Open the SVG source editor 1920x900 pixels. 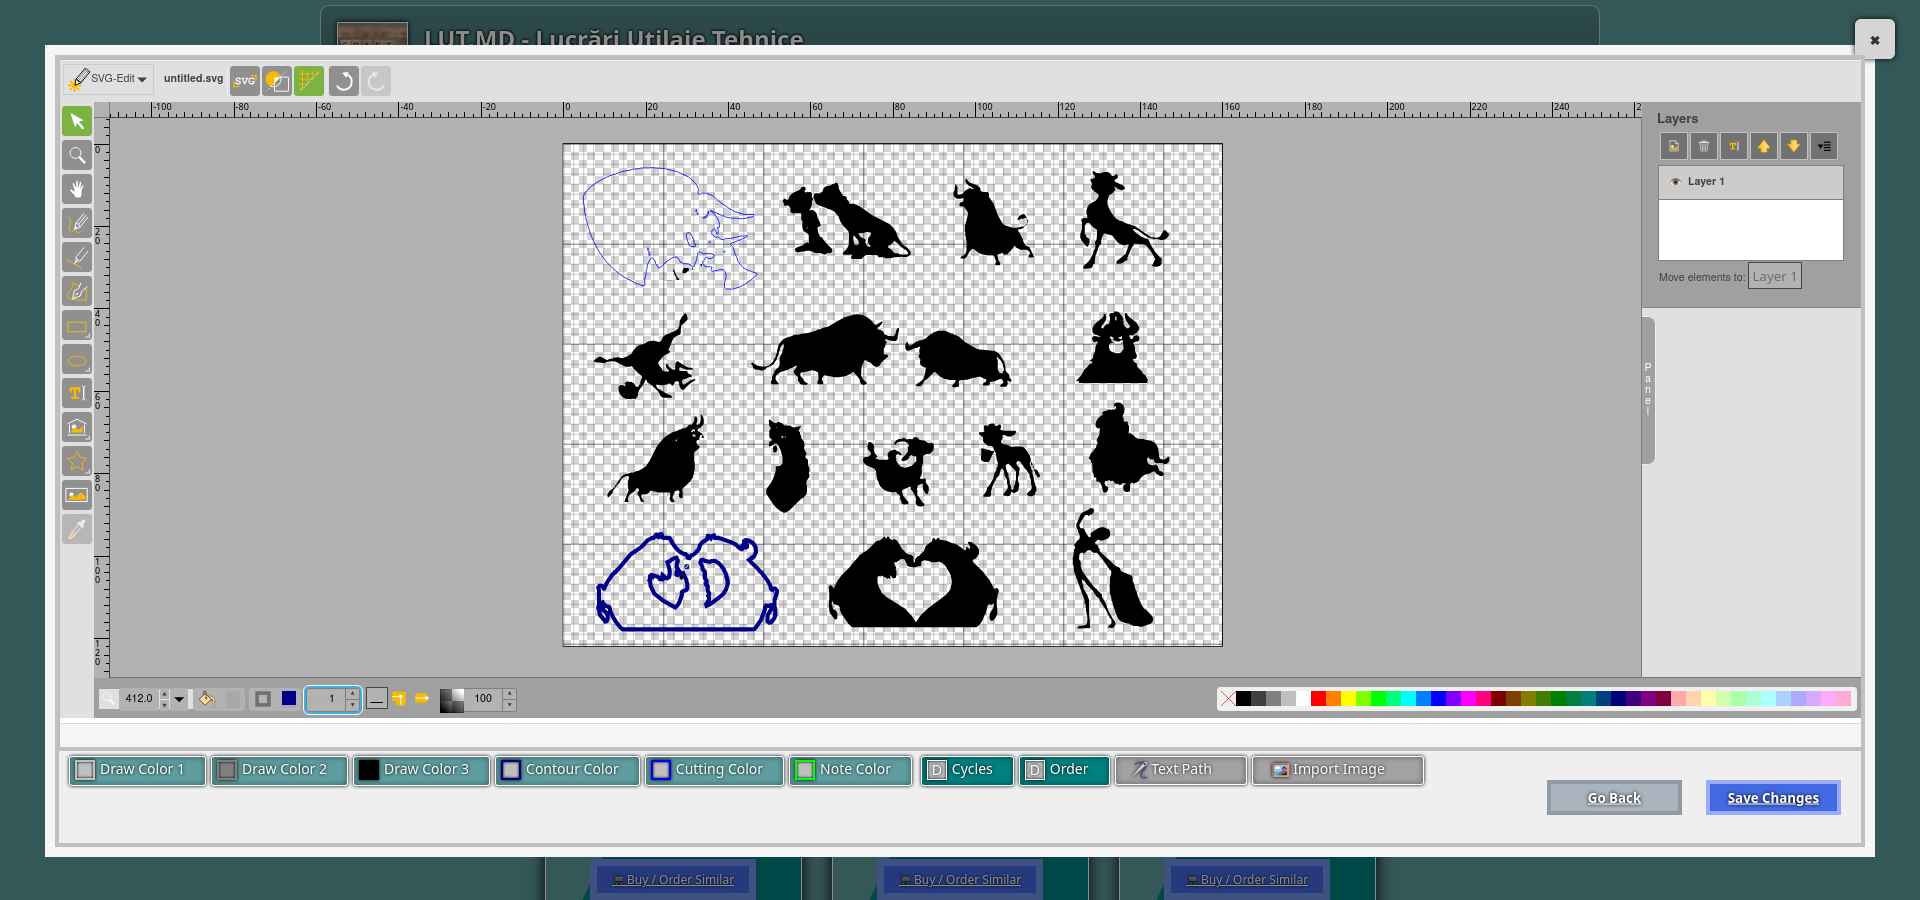245,81
